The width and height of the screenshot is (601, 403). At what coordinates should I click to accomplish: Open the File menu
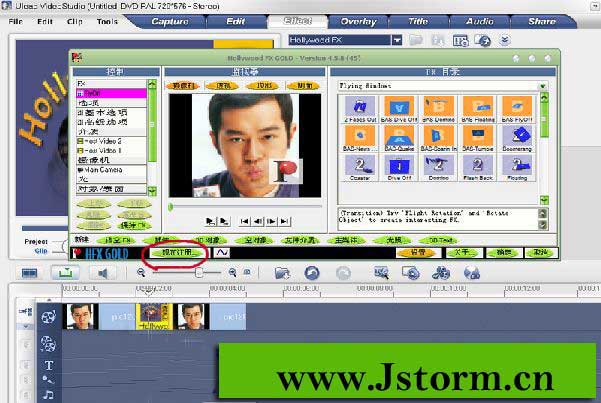(16, 21)
